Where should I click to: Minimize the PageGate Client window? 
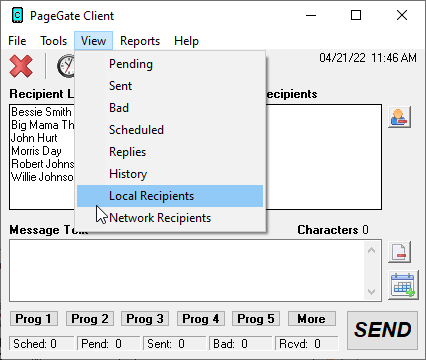point(311,15)
